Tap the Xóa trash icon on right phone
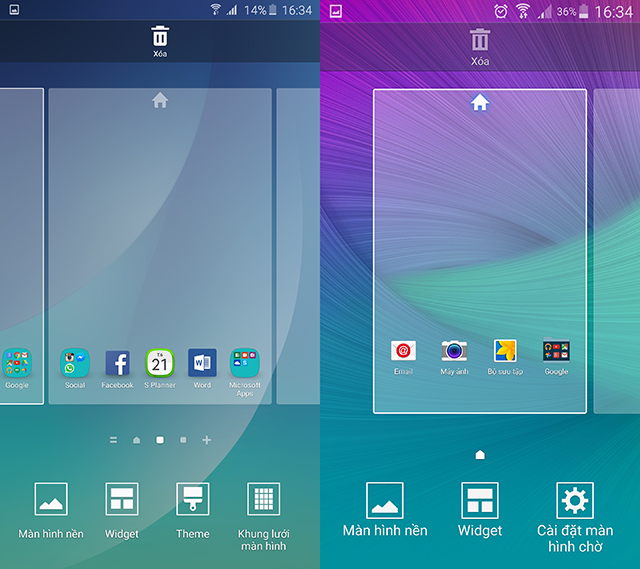This screenshot has width=640, height=569. coord(480,40)
